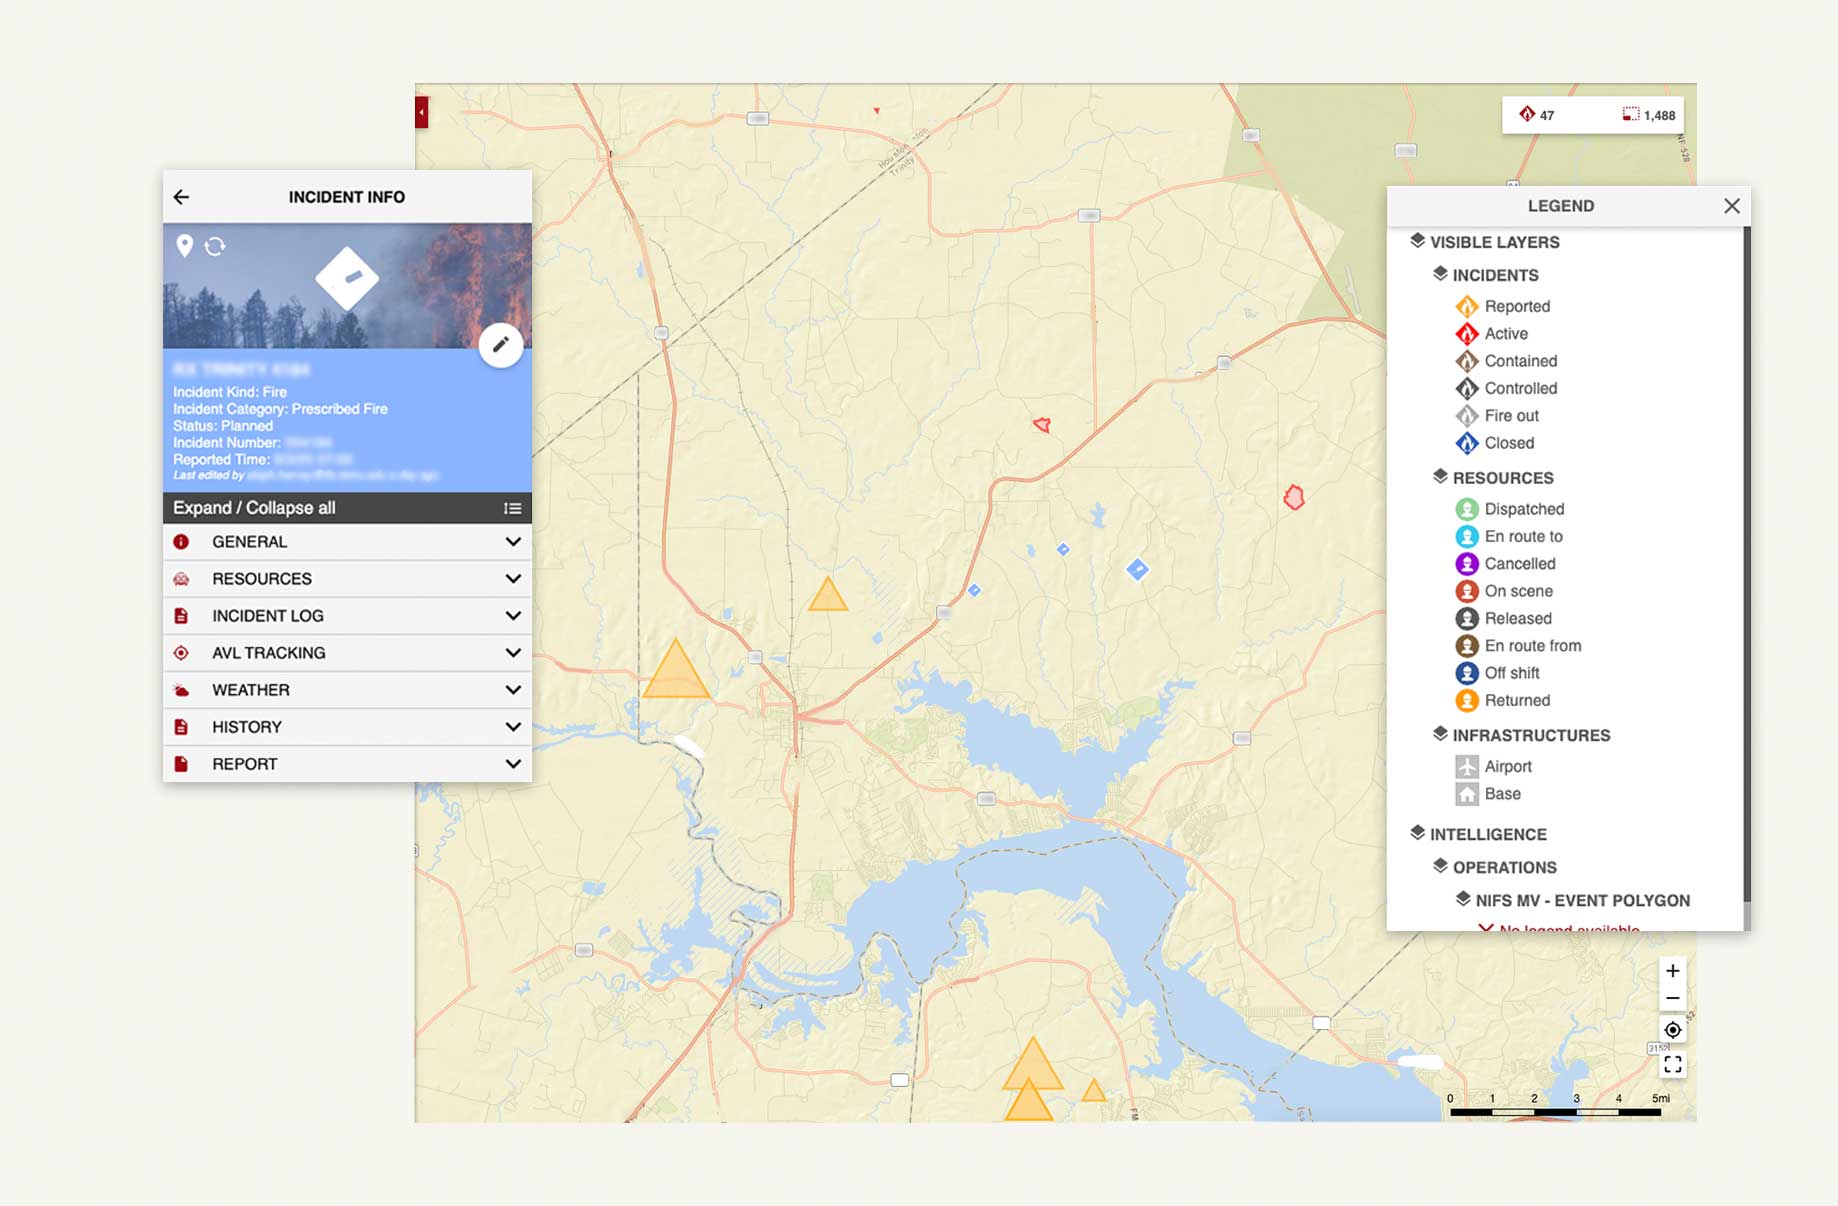Image resolution: width=1838 pixels, height=1206 pixels.
Task: Click the location pin icon on incident photo
Action: coord(184,245)
